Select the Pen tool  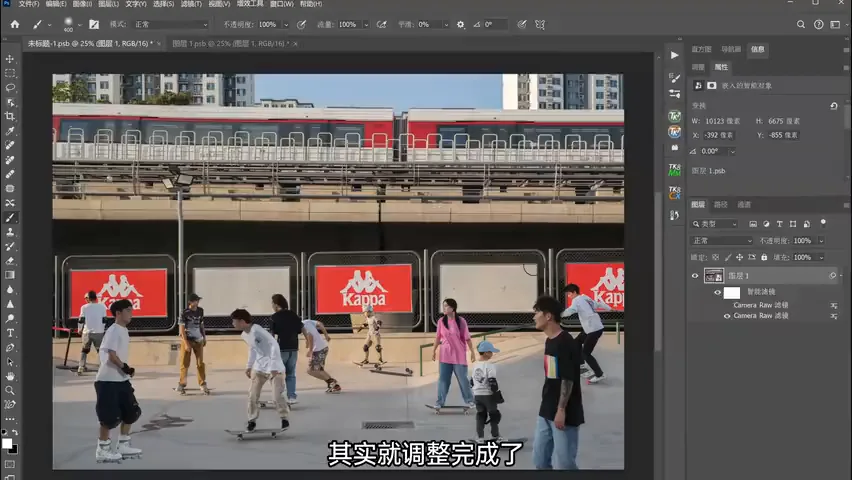[10, 347]
